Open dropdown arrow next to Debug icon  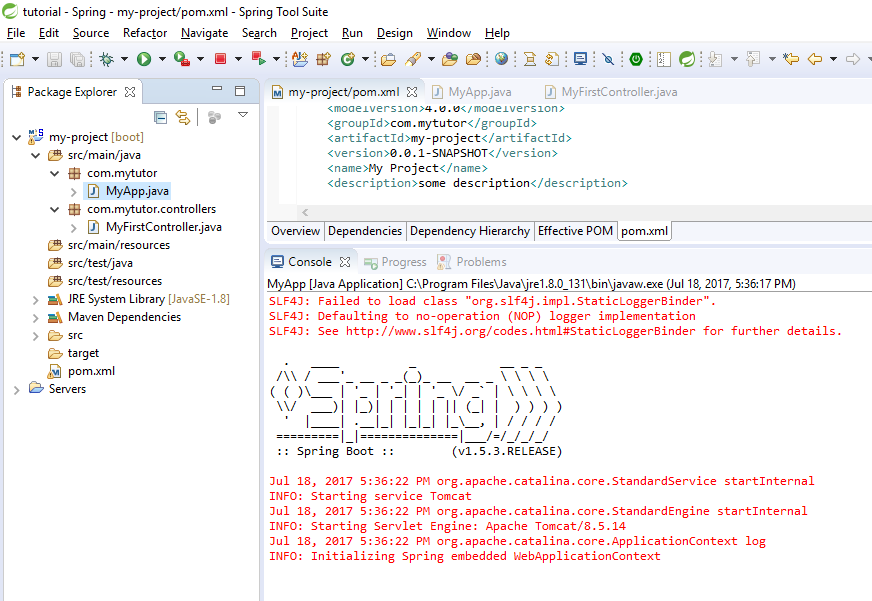pos(124,59)
